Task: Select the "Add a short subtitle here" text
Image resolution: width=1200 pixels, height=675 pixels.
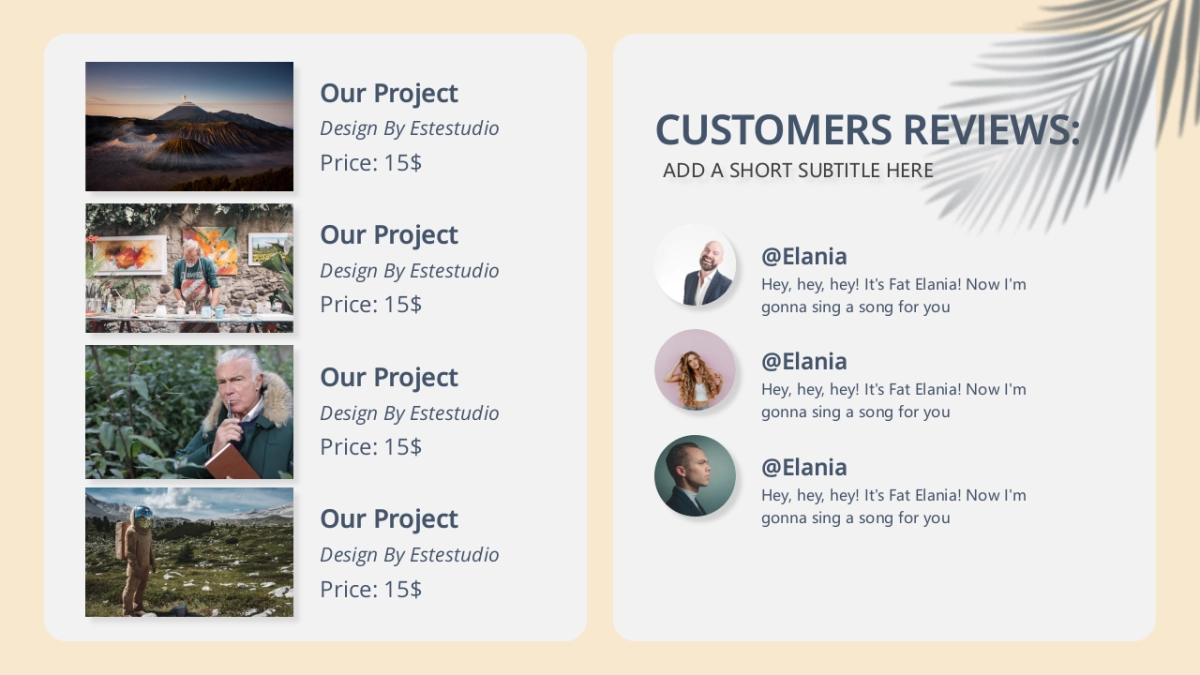Action: [797, 170]
